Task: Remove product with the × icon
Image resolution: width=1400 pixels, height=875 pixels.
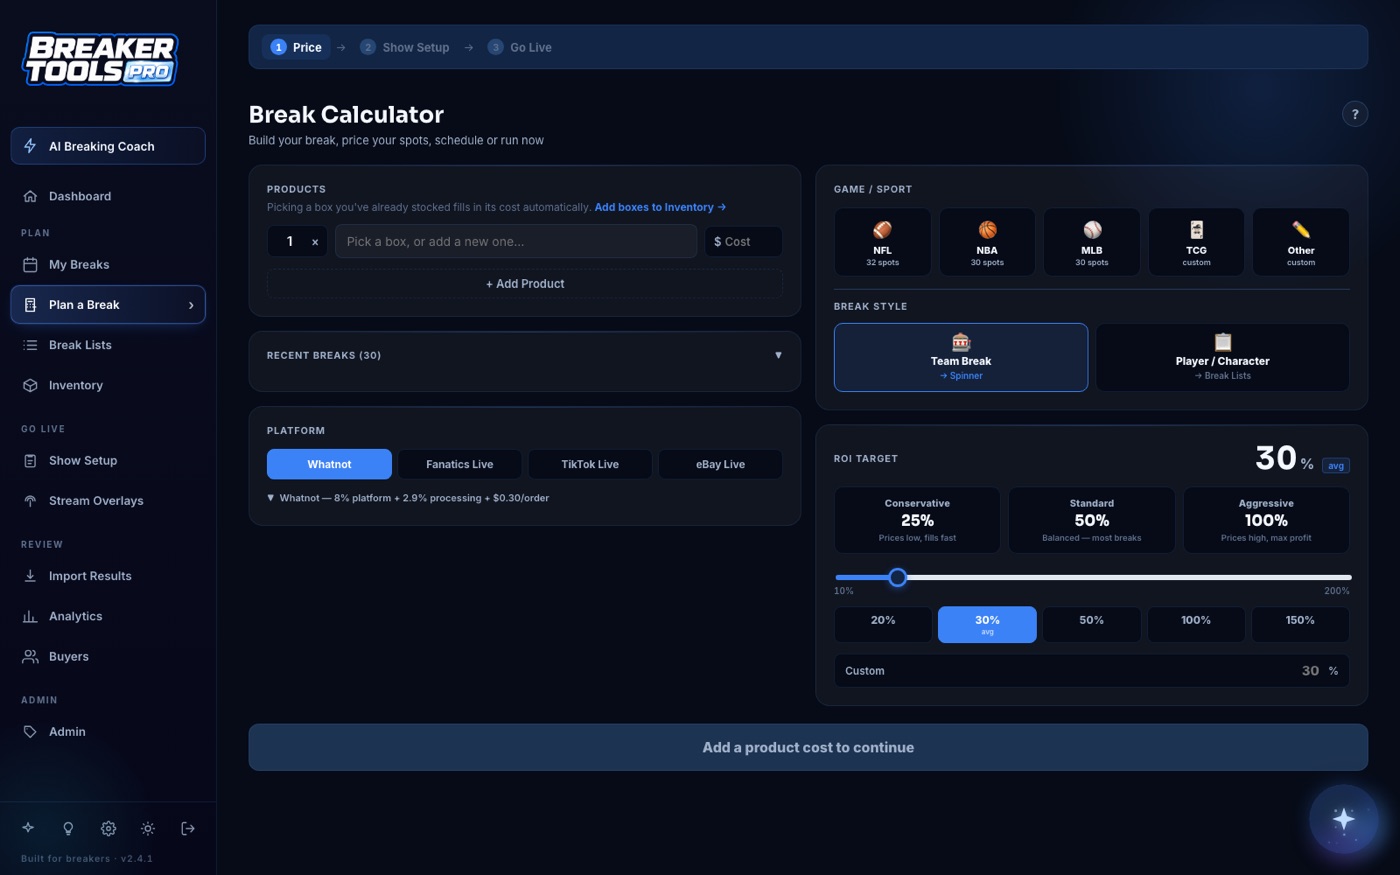Action: [315, 242]
